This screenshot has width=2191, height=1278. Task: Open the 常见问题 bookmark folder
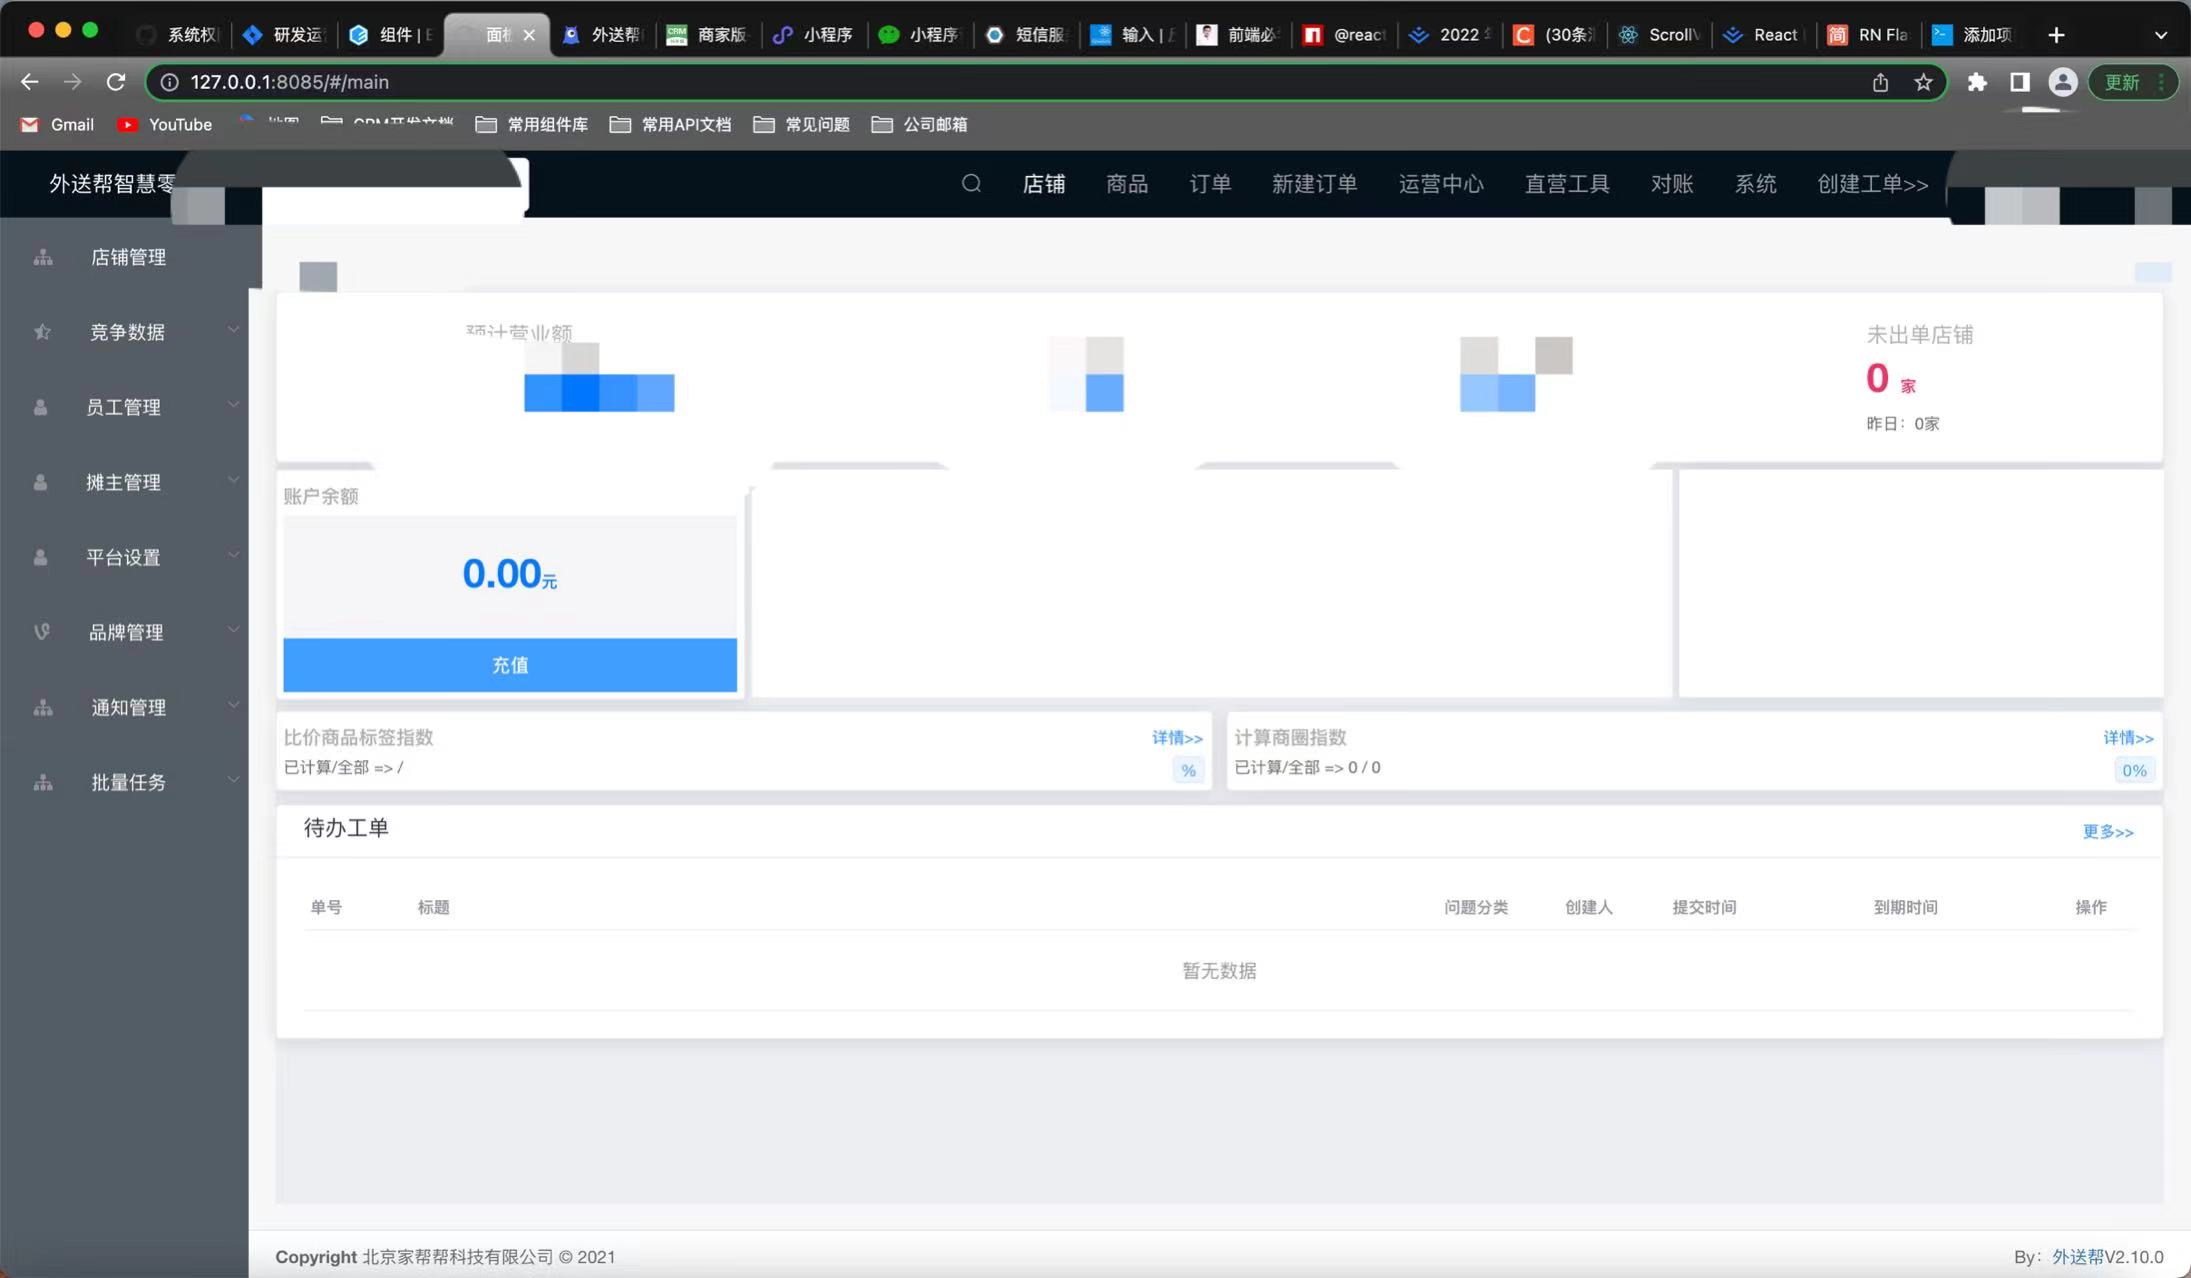[x=802, y=124]
